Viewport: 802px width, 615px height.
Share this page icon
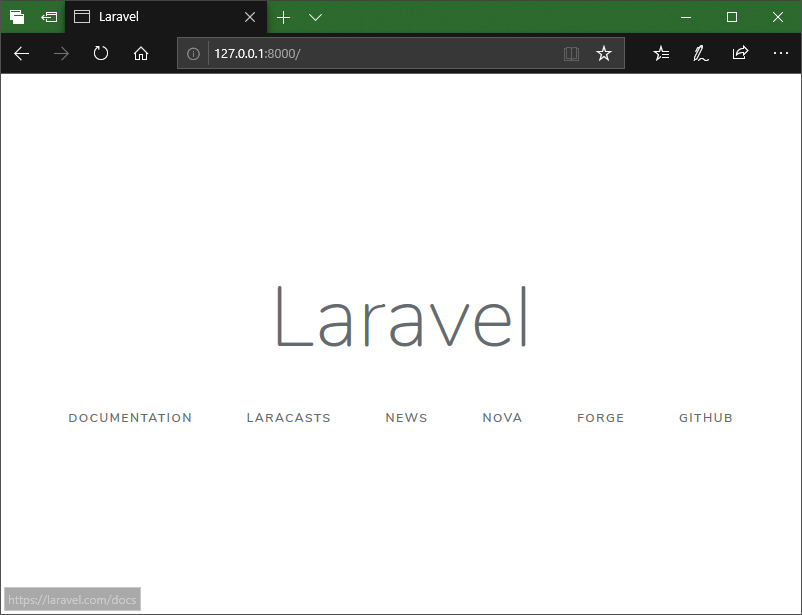coord(740,53)
